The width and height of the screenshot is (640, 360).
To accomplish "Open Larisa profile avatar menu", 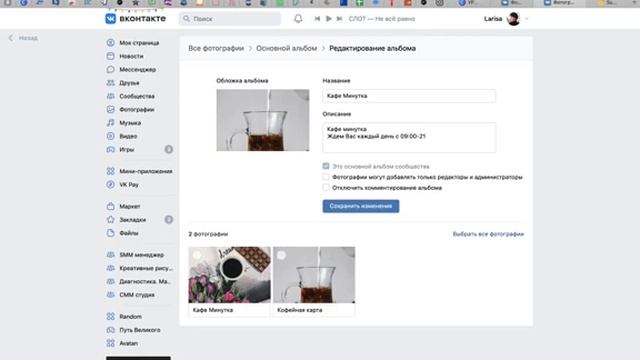I will (x=513, y=19).
